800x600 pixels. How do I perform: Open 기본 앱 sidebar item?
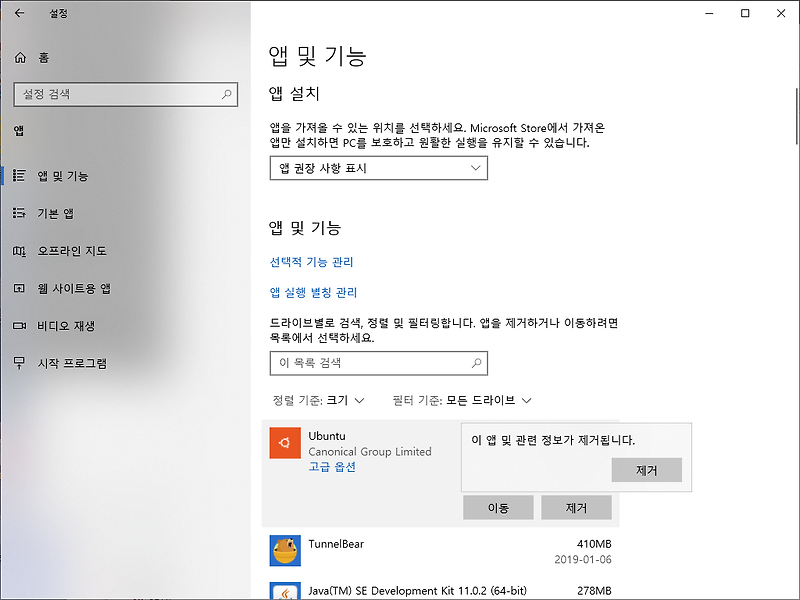point(125,213)
